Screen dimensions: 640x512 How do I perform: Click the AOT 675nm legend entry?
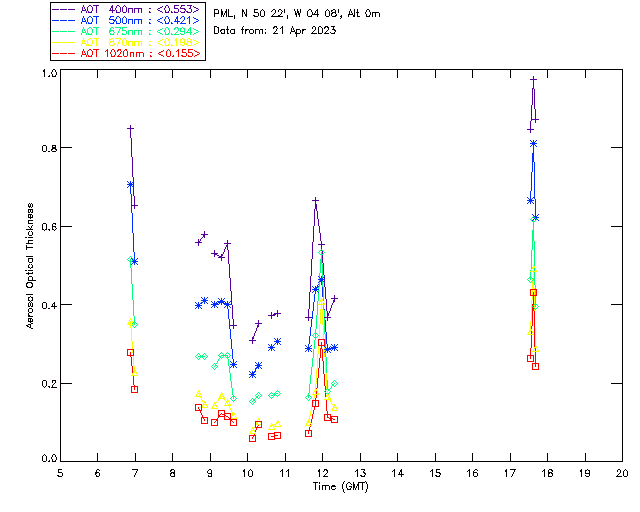127,31
